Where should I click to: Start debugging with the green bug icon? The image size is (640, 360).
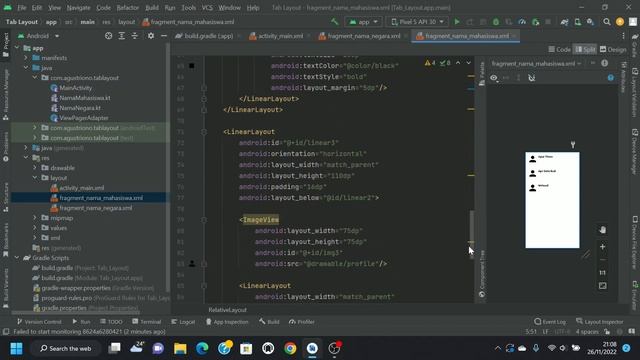(496, 22)
